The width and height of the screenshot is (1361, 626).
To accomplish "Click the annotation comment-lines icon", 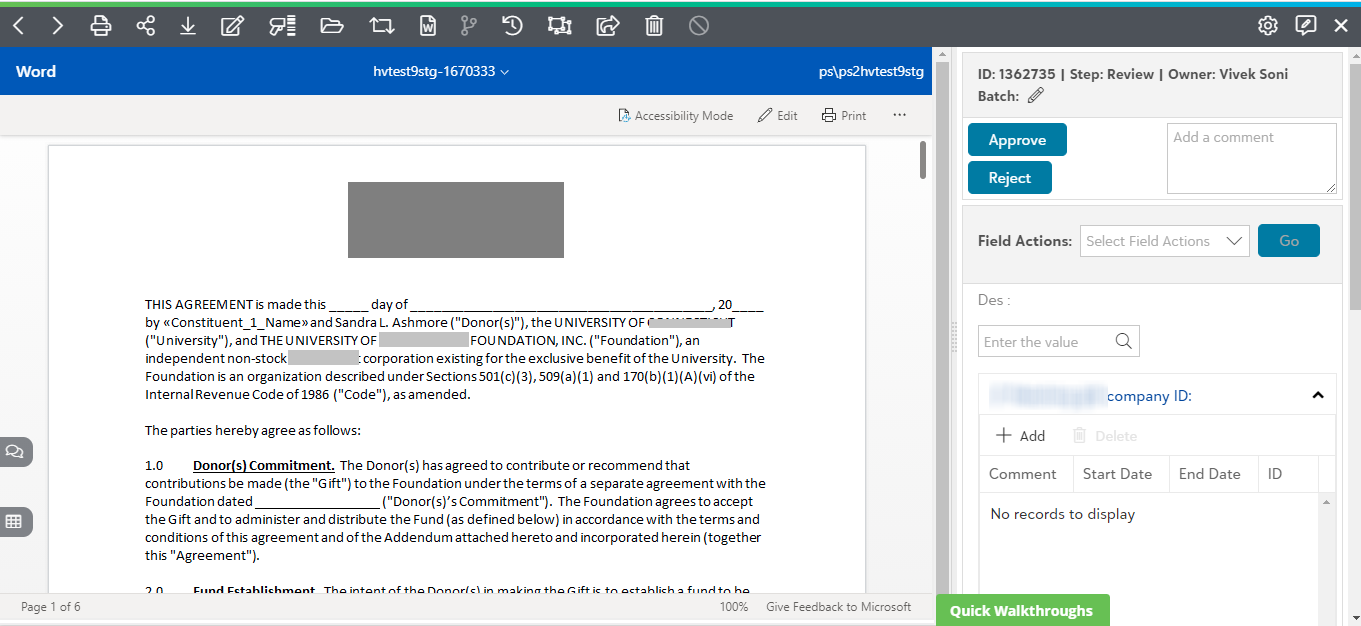I will [283, 26].
